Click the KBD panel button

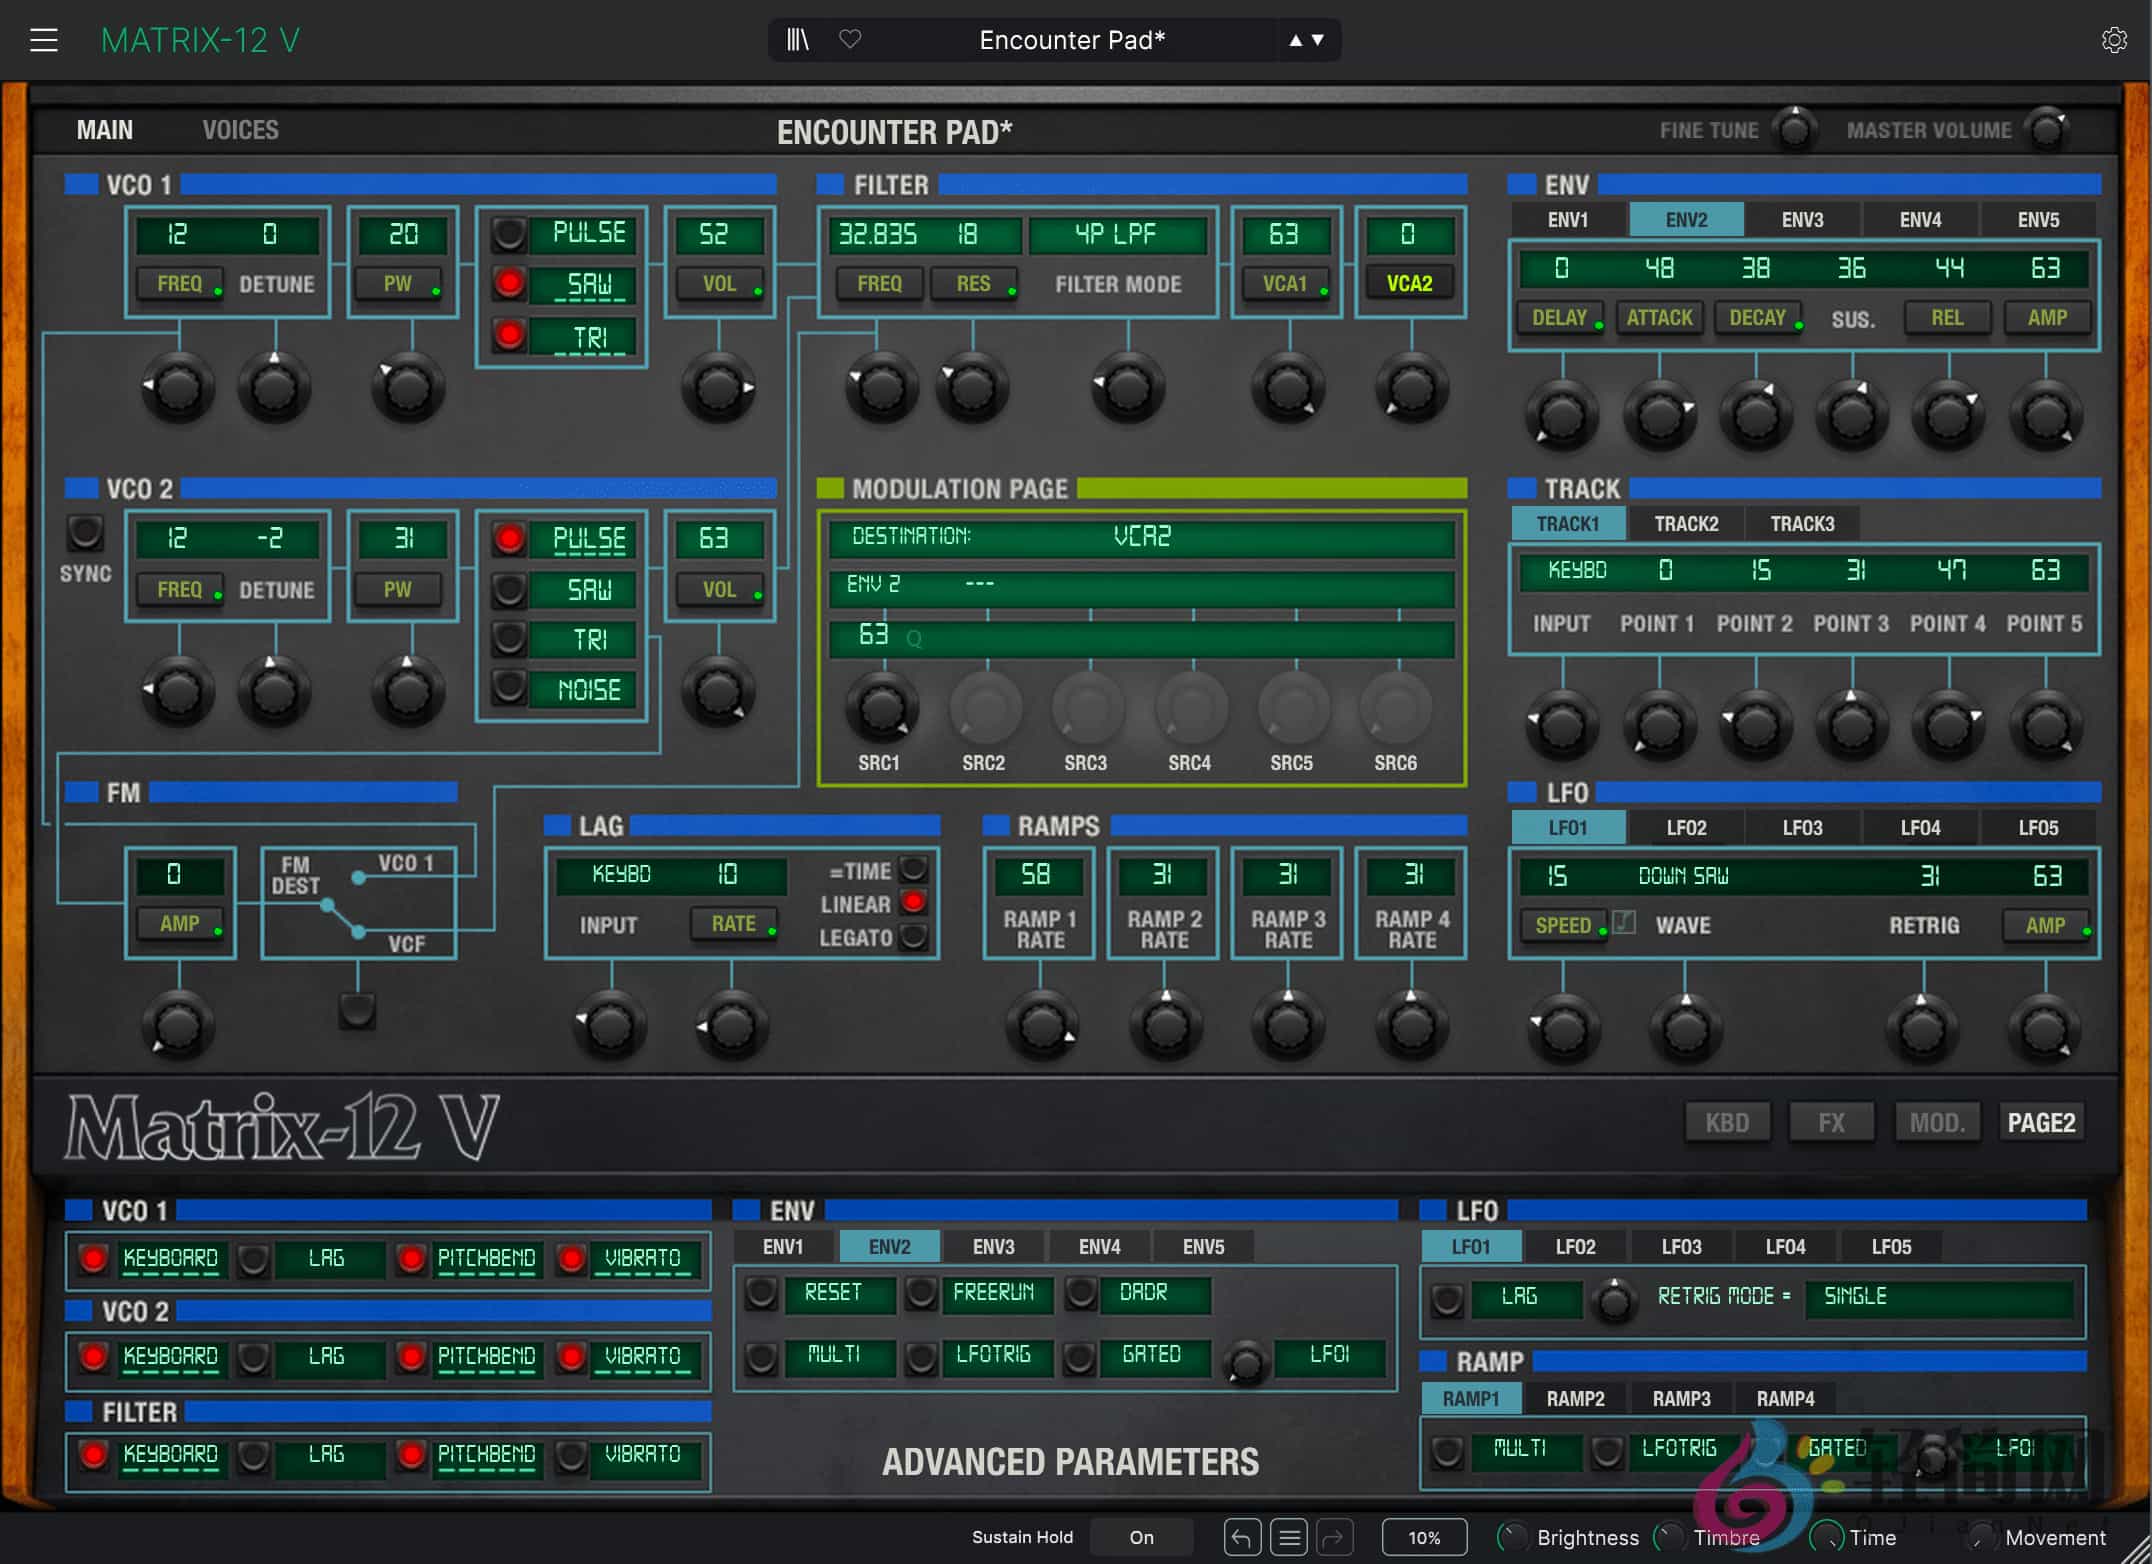click(1727, 1122)
